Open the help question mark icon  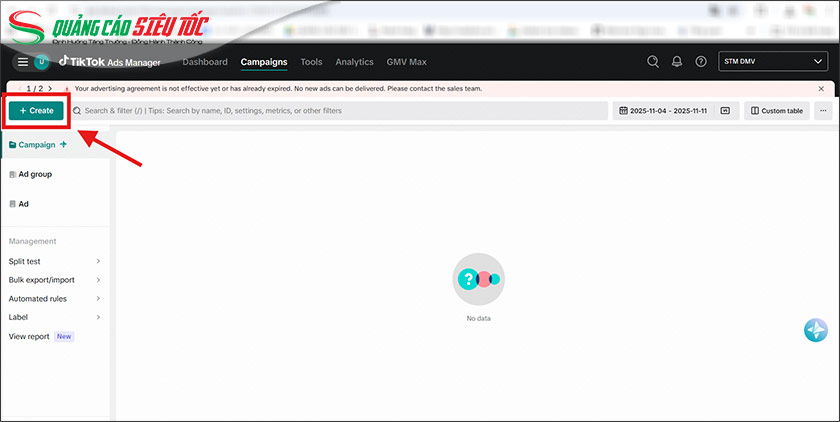click(700, 62)
